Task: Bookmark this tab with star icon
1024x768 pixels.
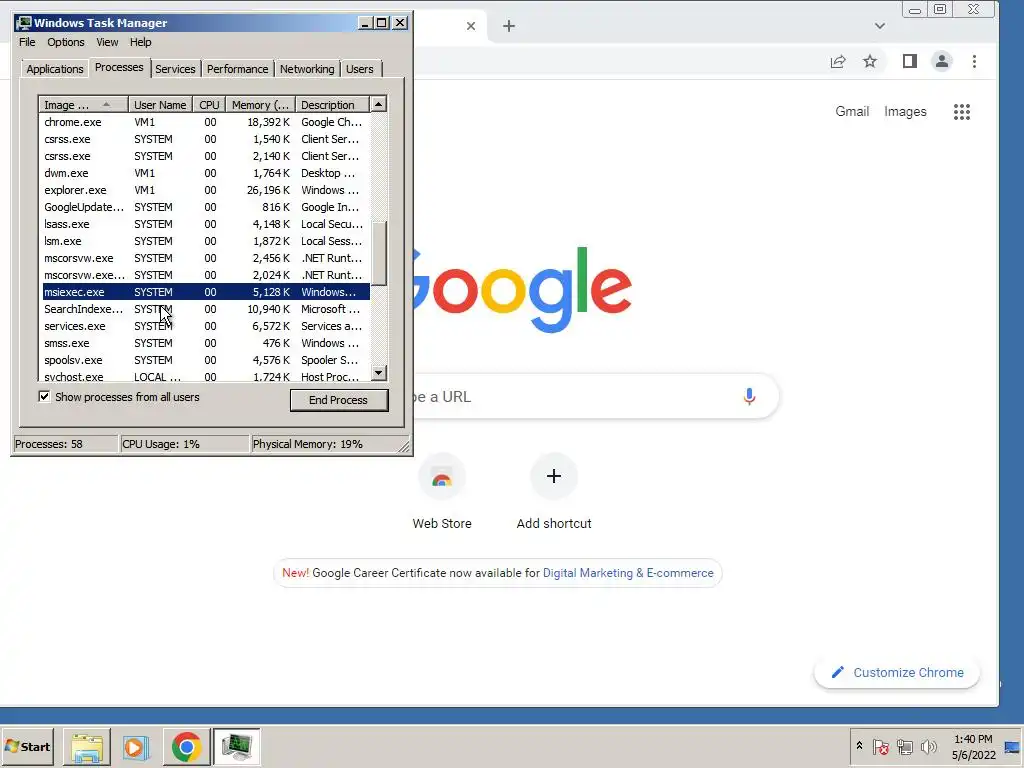Action: click(870, 61)
